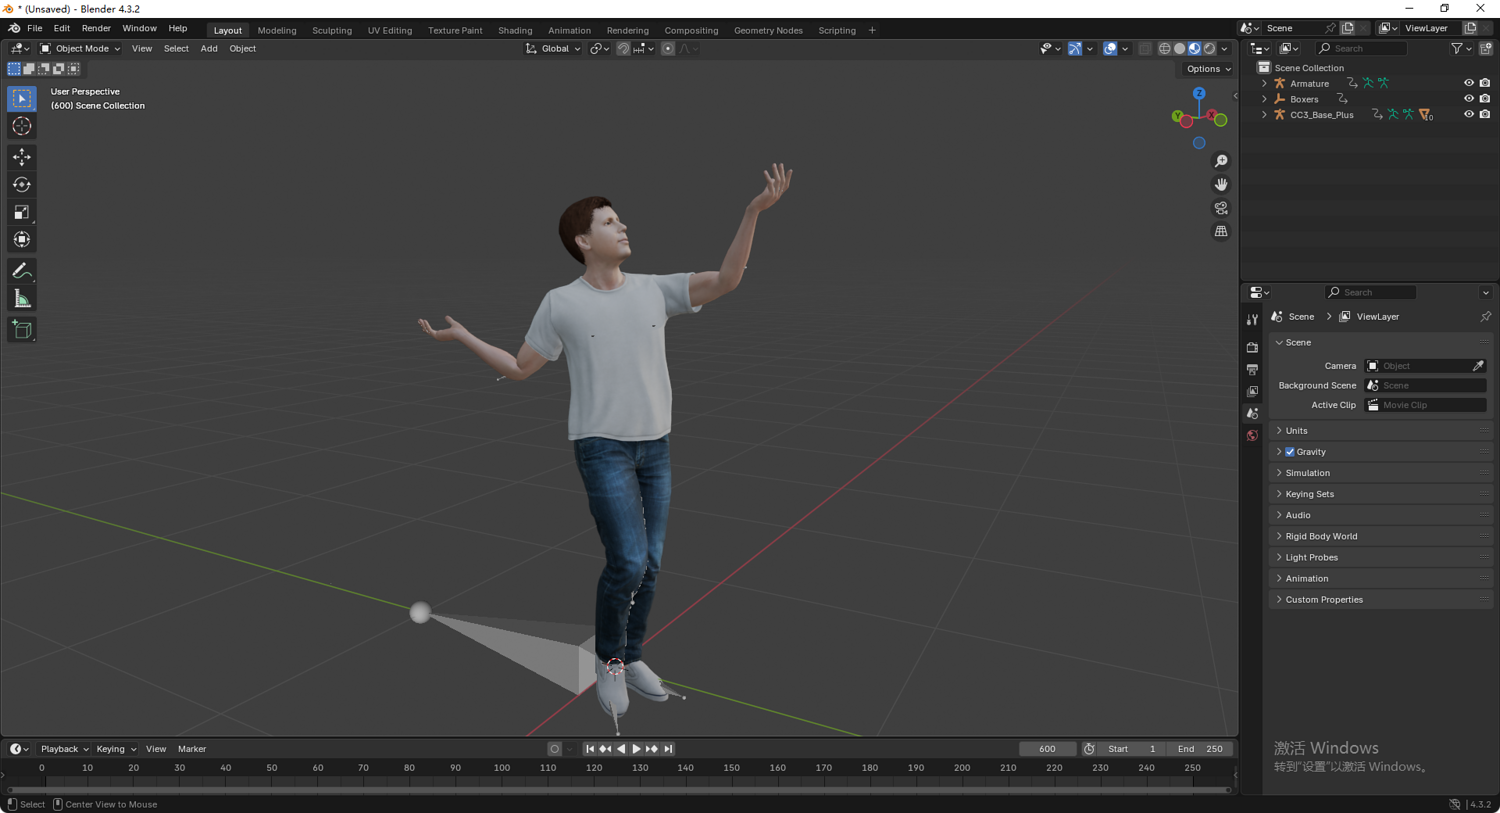Click the Background Scene field
The height and width of the screenshot is (813, 1500).
[x=1426, y=385]
